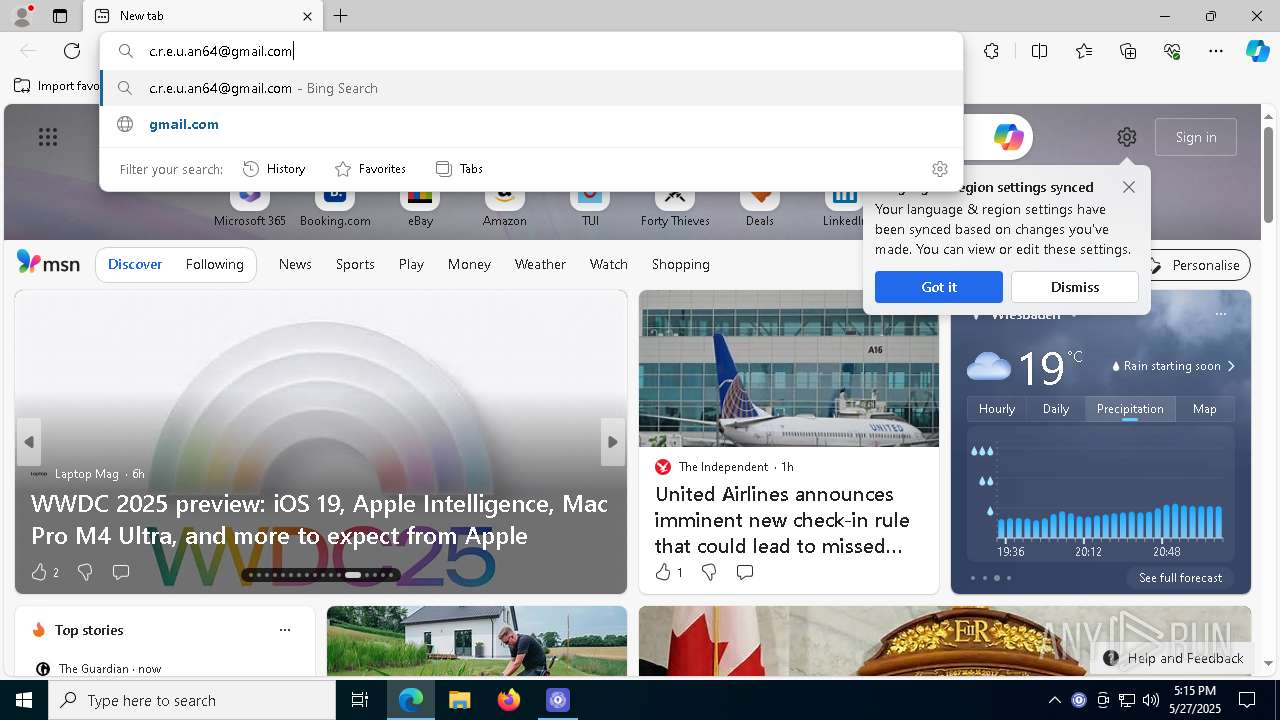Open Help and Feedback
1280x720 pixels.
1174,658
